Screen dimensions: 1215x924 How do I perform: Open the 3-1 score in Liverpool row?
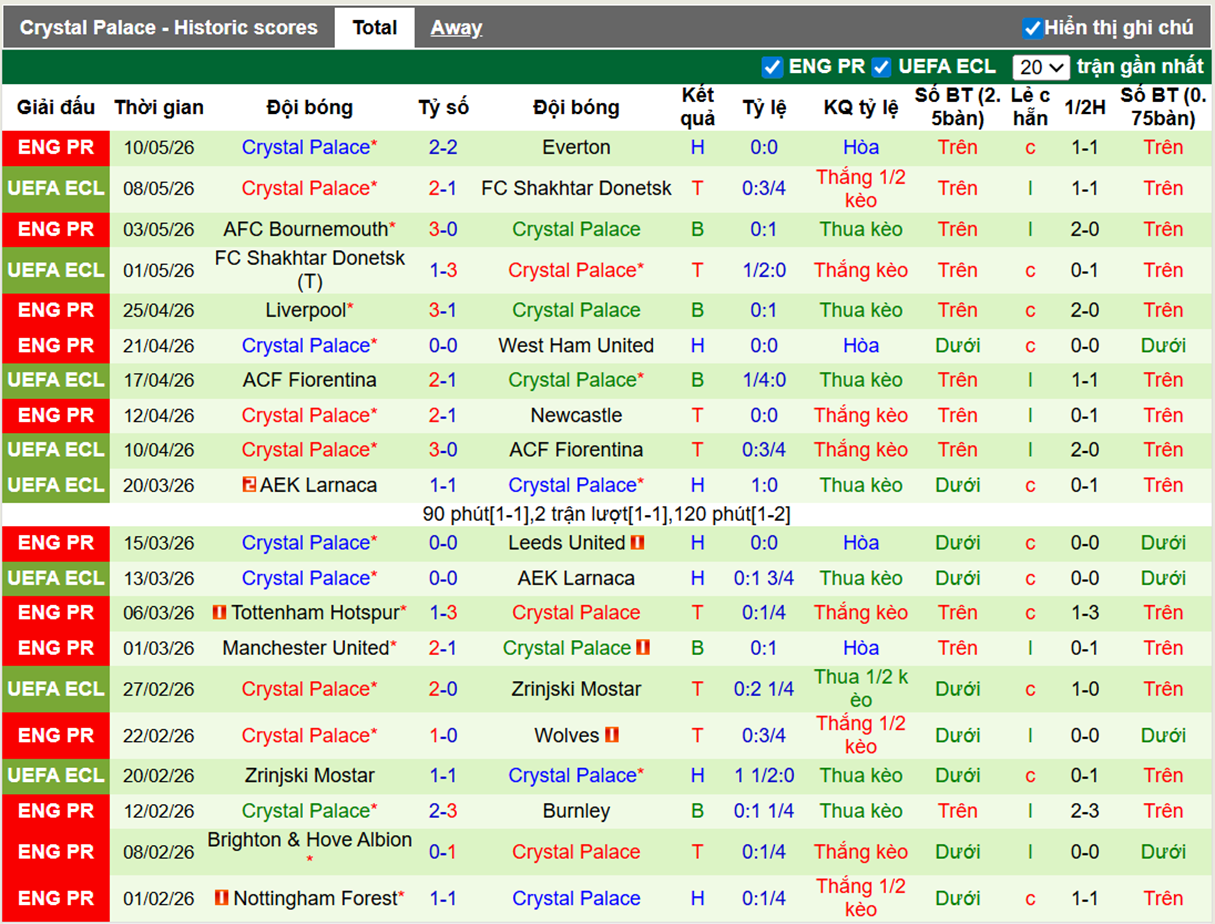click(x=443, y=310)
